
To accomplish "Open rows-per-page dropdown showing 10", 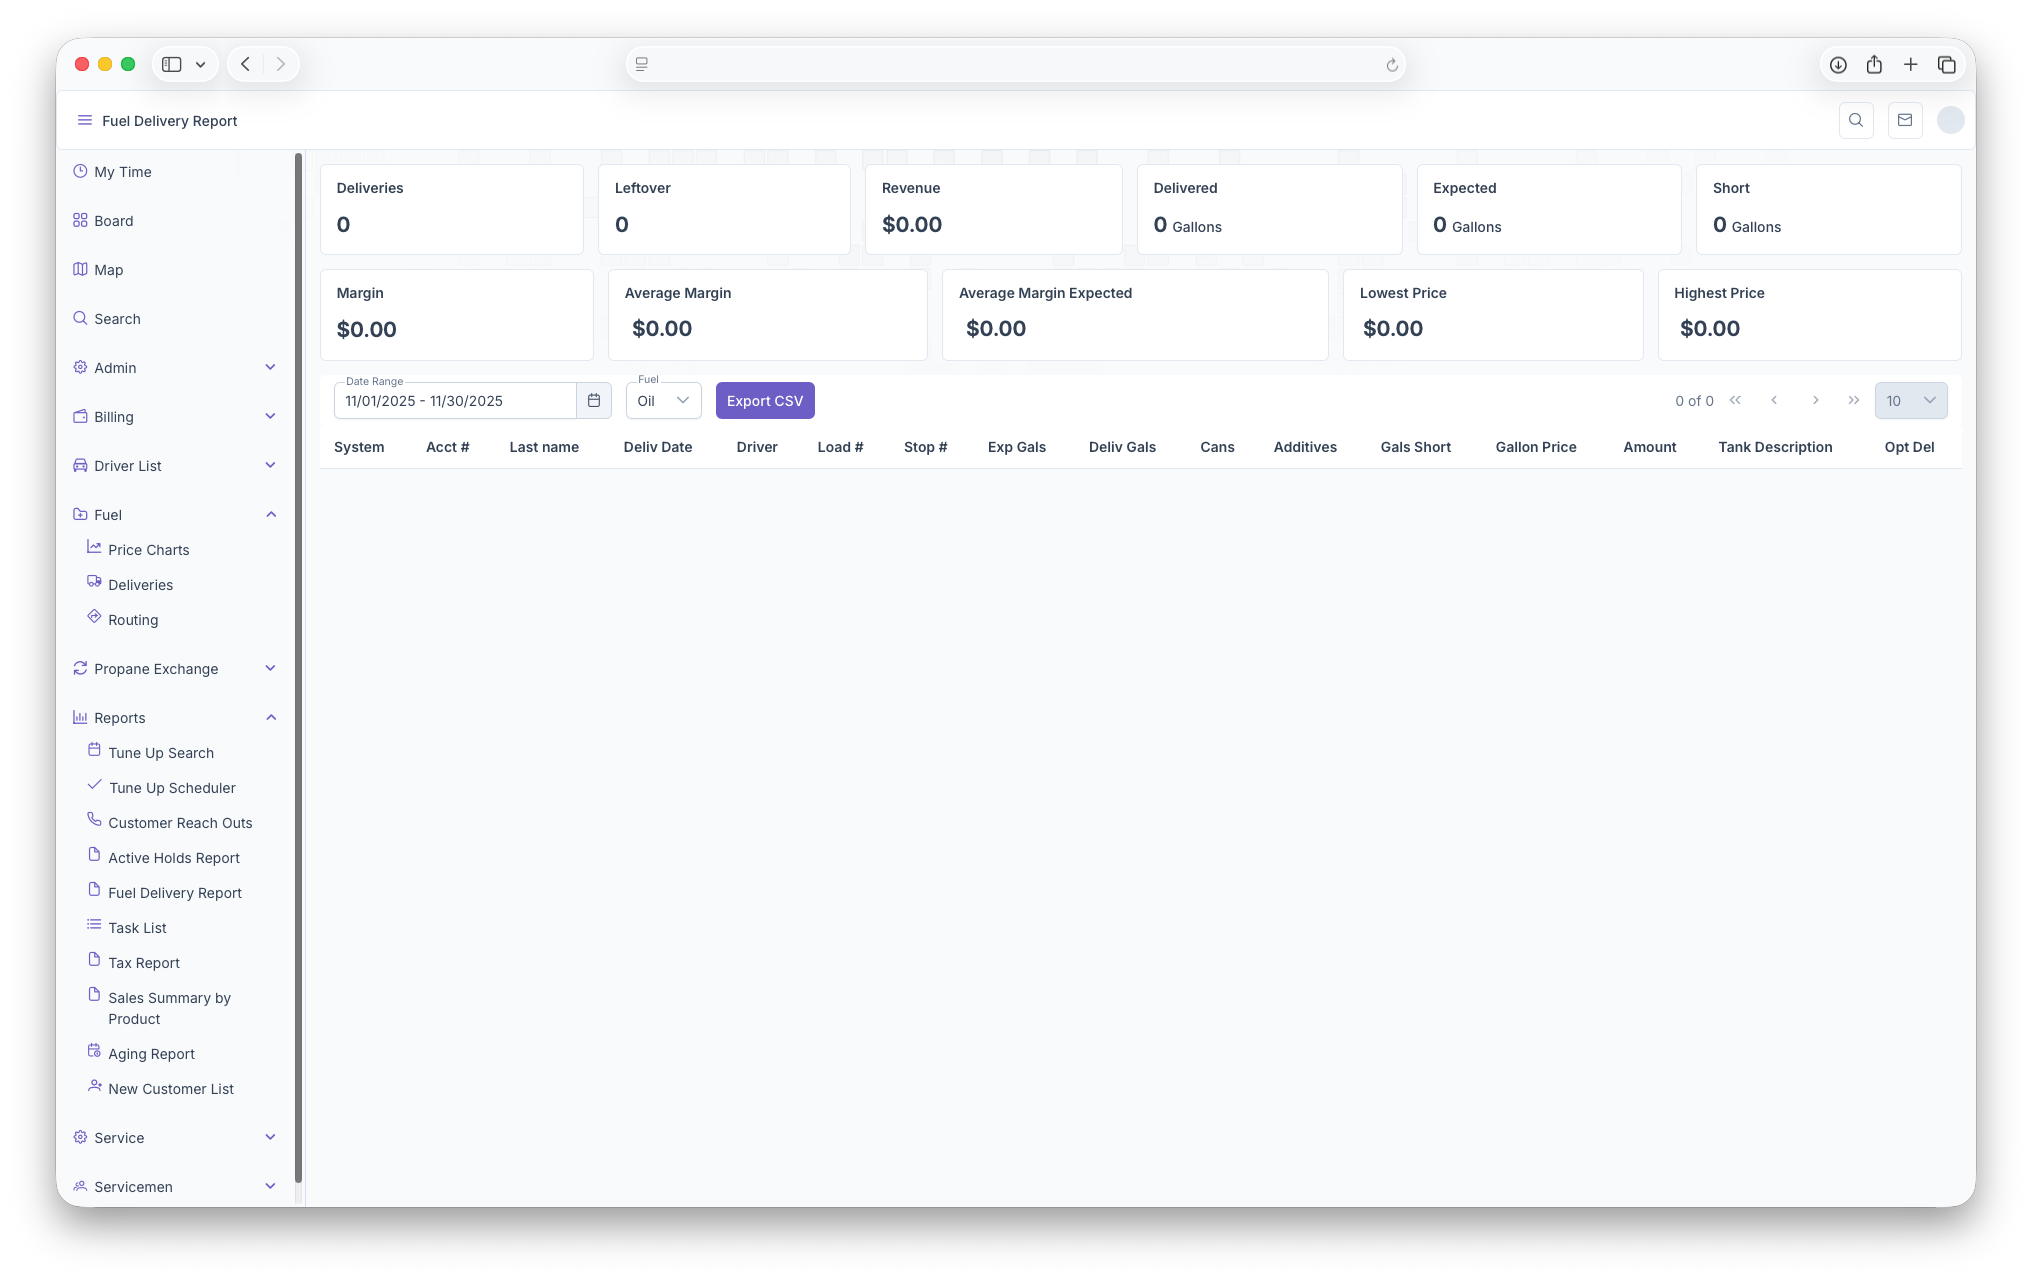I will click(1910, 401).
